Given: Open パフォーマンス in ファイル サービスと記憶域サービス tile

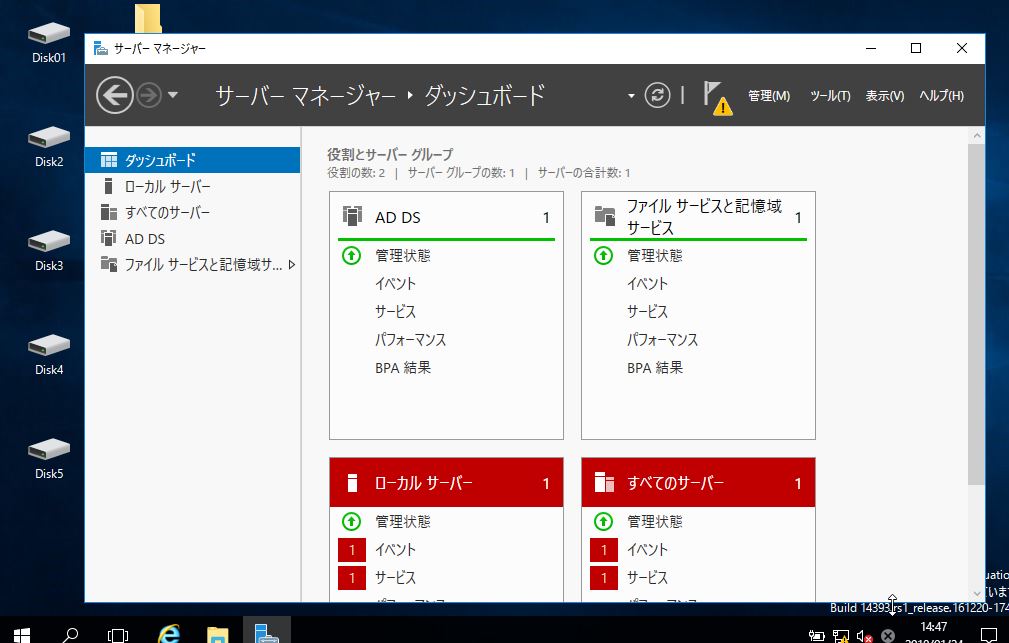Looking at the screenshot, I should [x=663, y=340].
